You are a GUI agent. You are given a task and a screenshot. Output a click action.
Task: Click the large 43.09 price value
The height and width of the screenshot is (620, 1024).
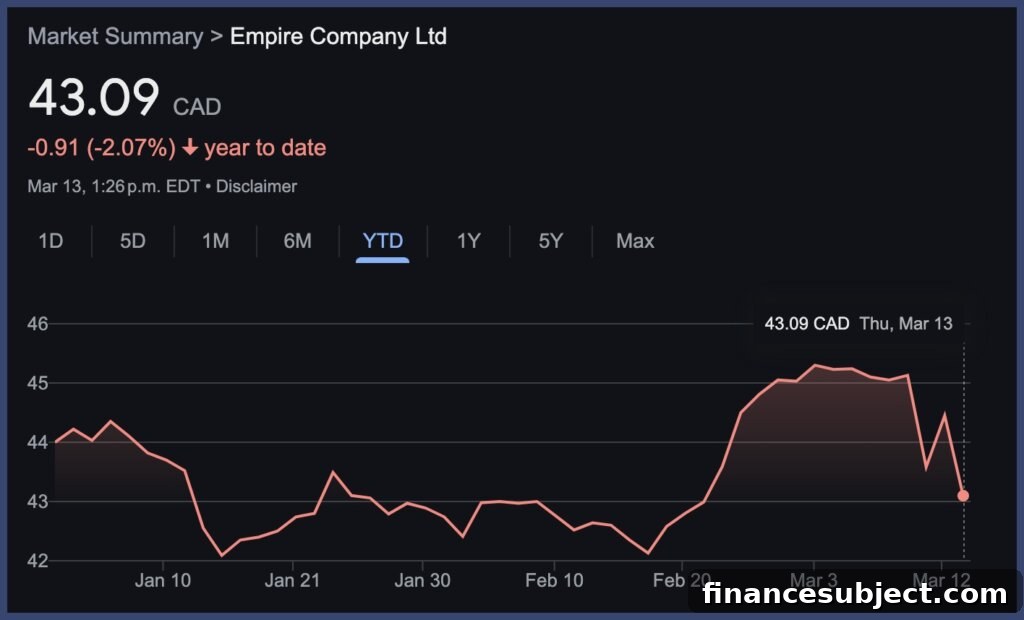(x=93, y=98)
